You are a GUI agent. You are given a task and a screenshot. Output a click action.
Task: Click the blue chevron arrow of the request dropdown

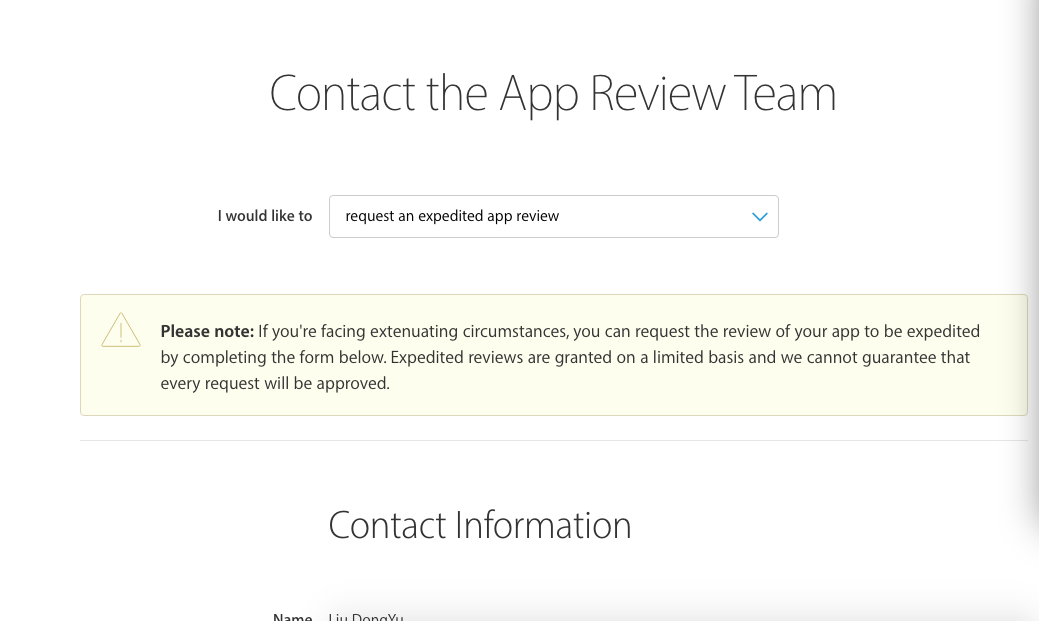coord(759,217)
